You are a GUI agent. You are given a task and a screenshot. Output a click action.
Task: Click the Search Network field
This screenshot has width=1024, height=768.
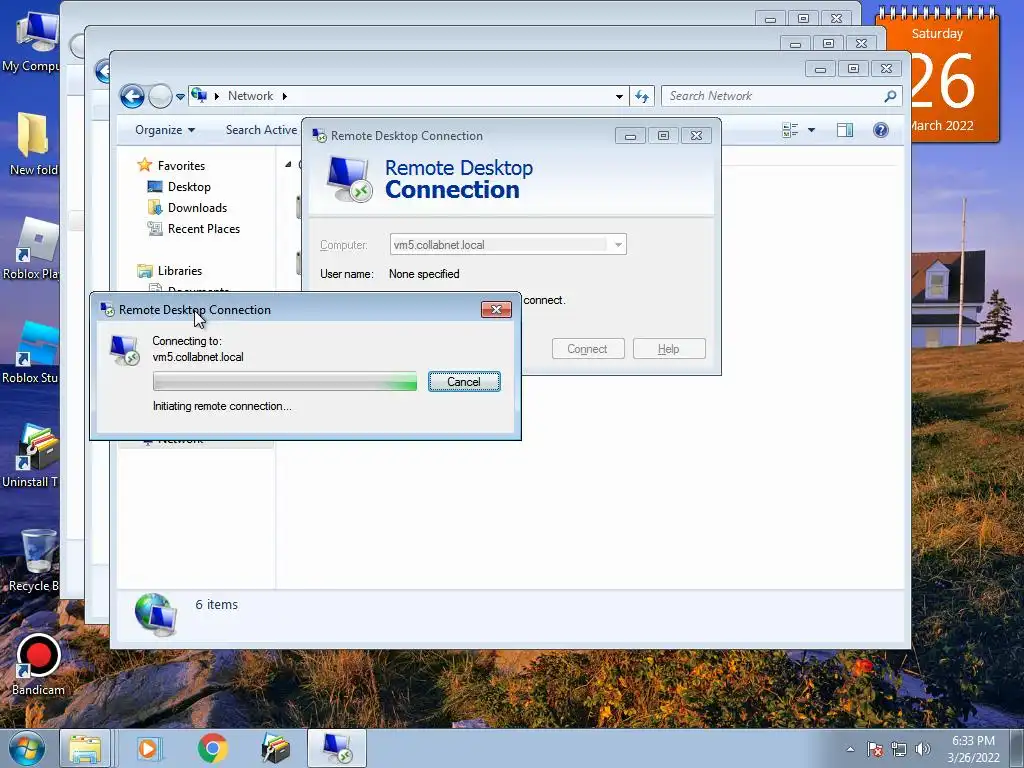tap(773, 96)
